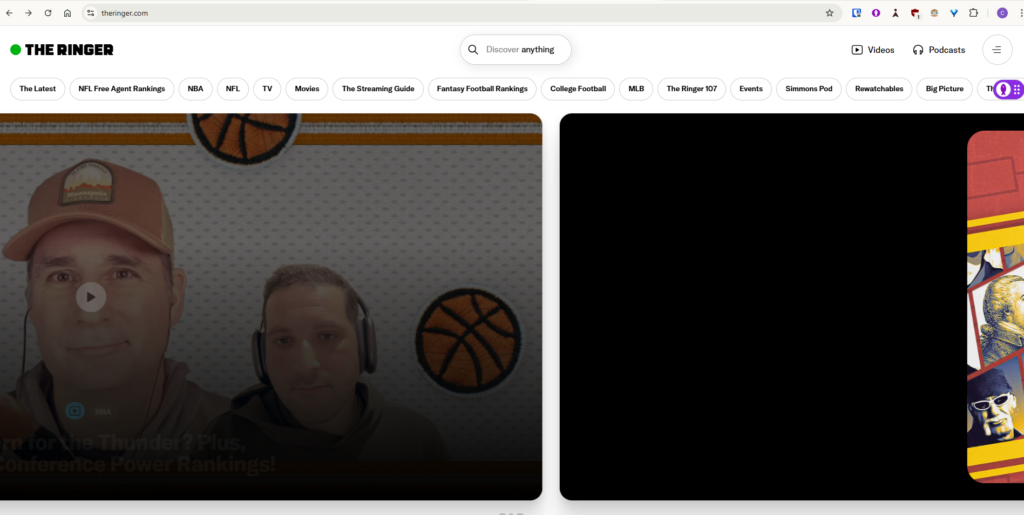This screenshot has height=515, width=1024.
Task: Reload the current page
Action: (48, 13)
